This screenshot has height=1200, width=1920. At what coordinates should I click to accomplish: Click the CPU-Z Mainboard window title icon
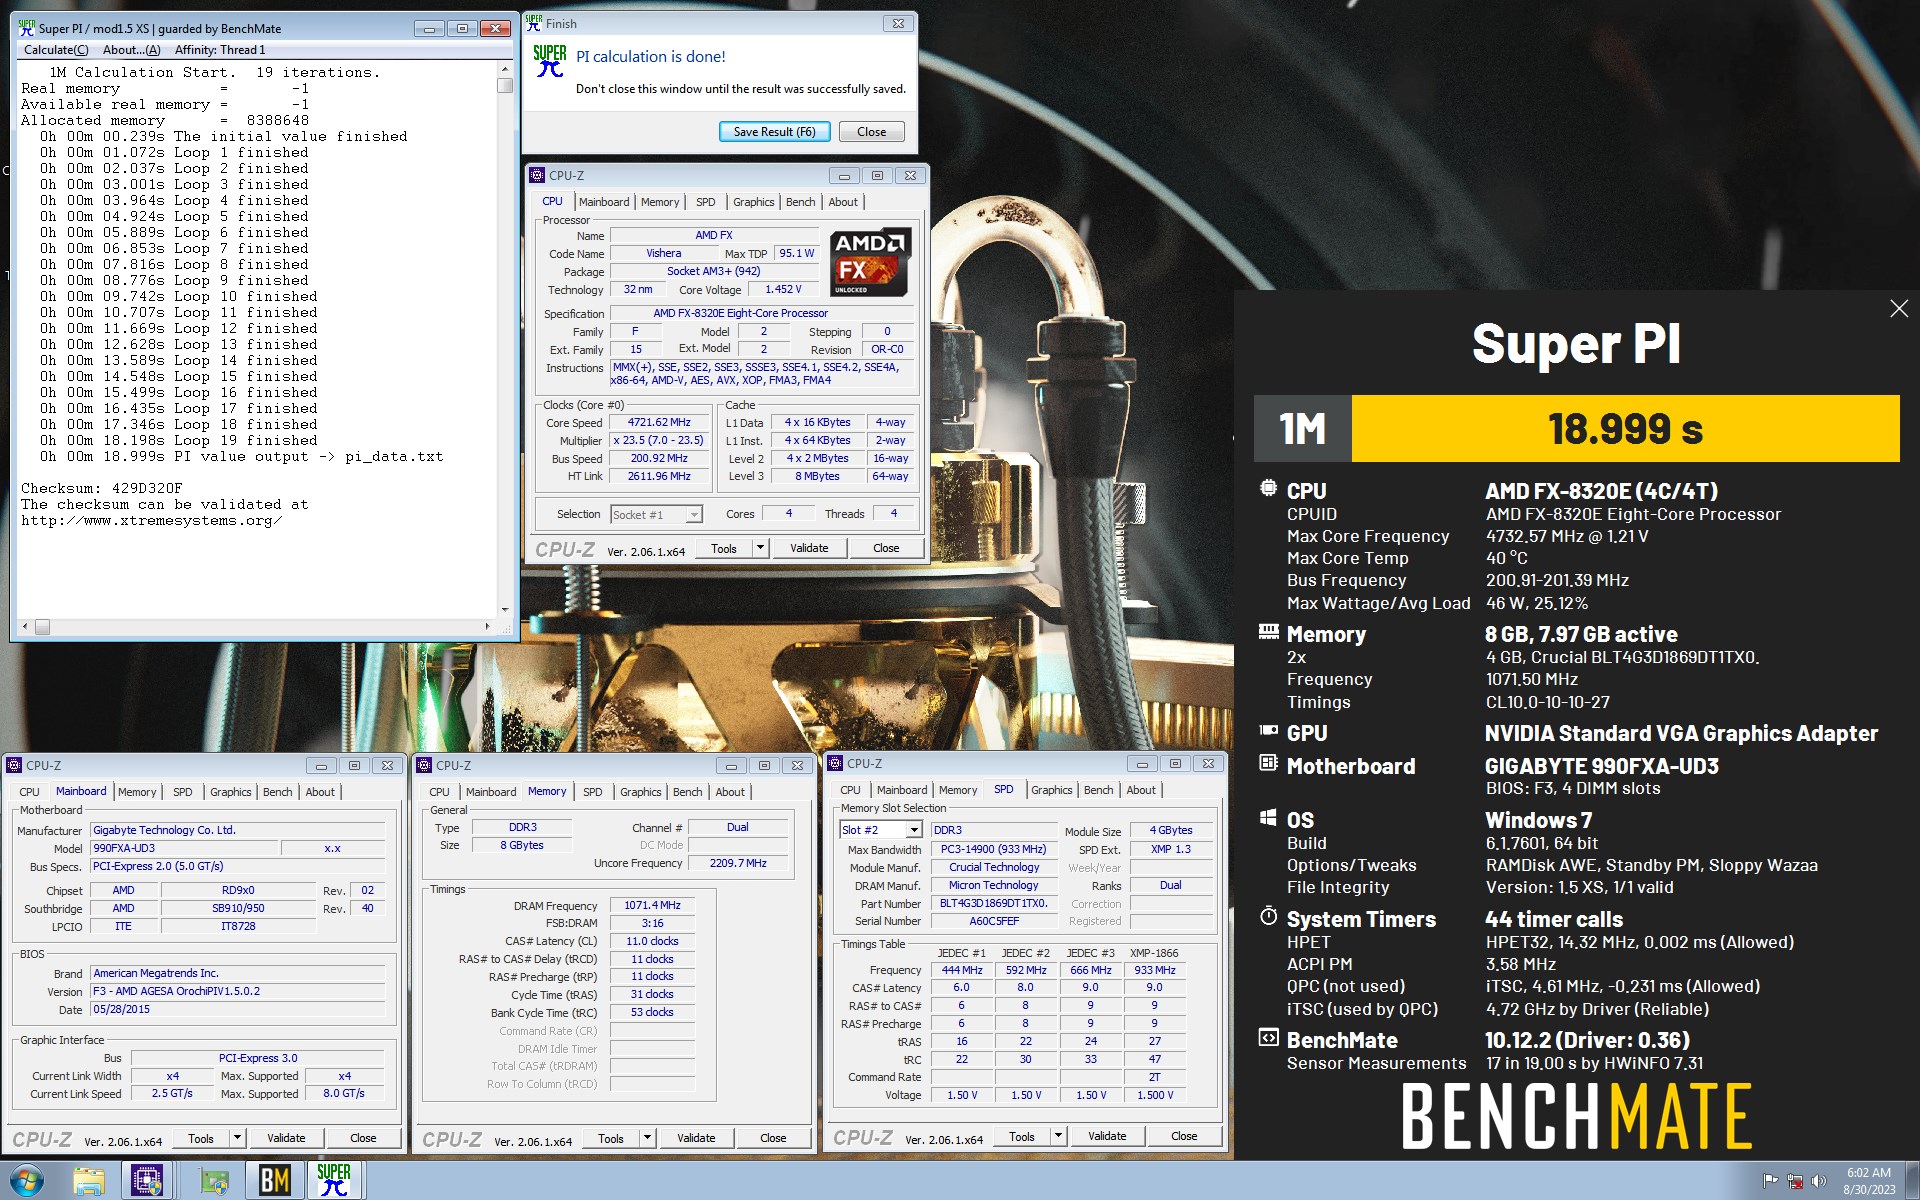point(14,765)
